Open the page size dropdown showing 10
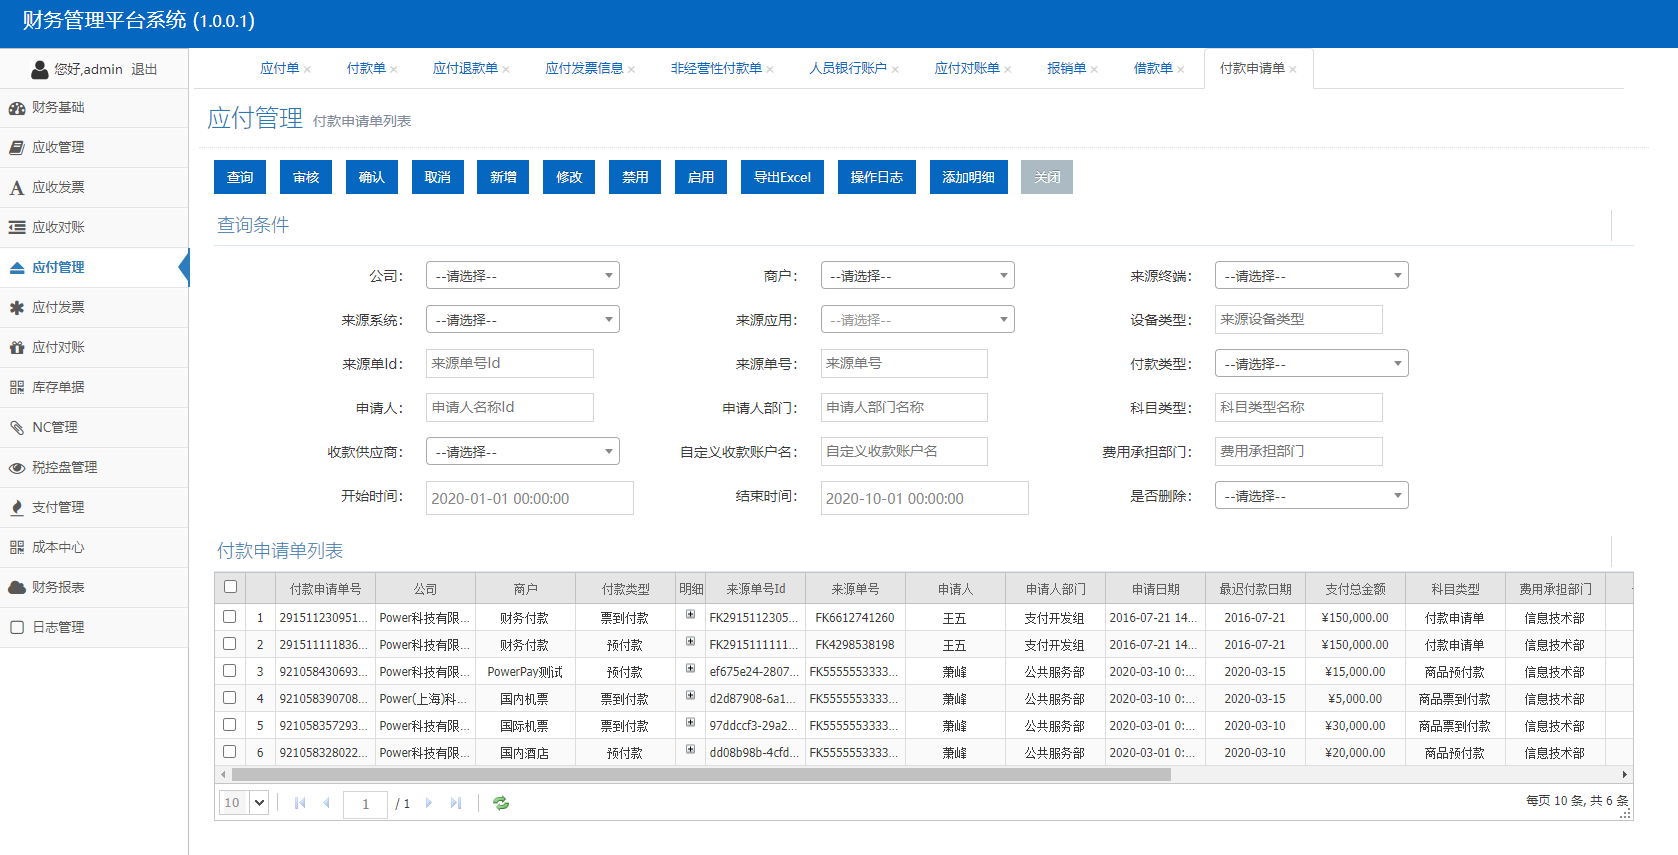Screen dimensions: 1678x855 pyautogui.click(x=244, y=802)
